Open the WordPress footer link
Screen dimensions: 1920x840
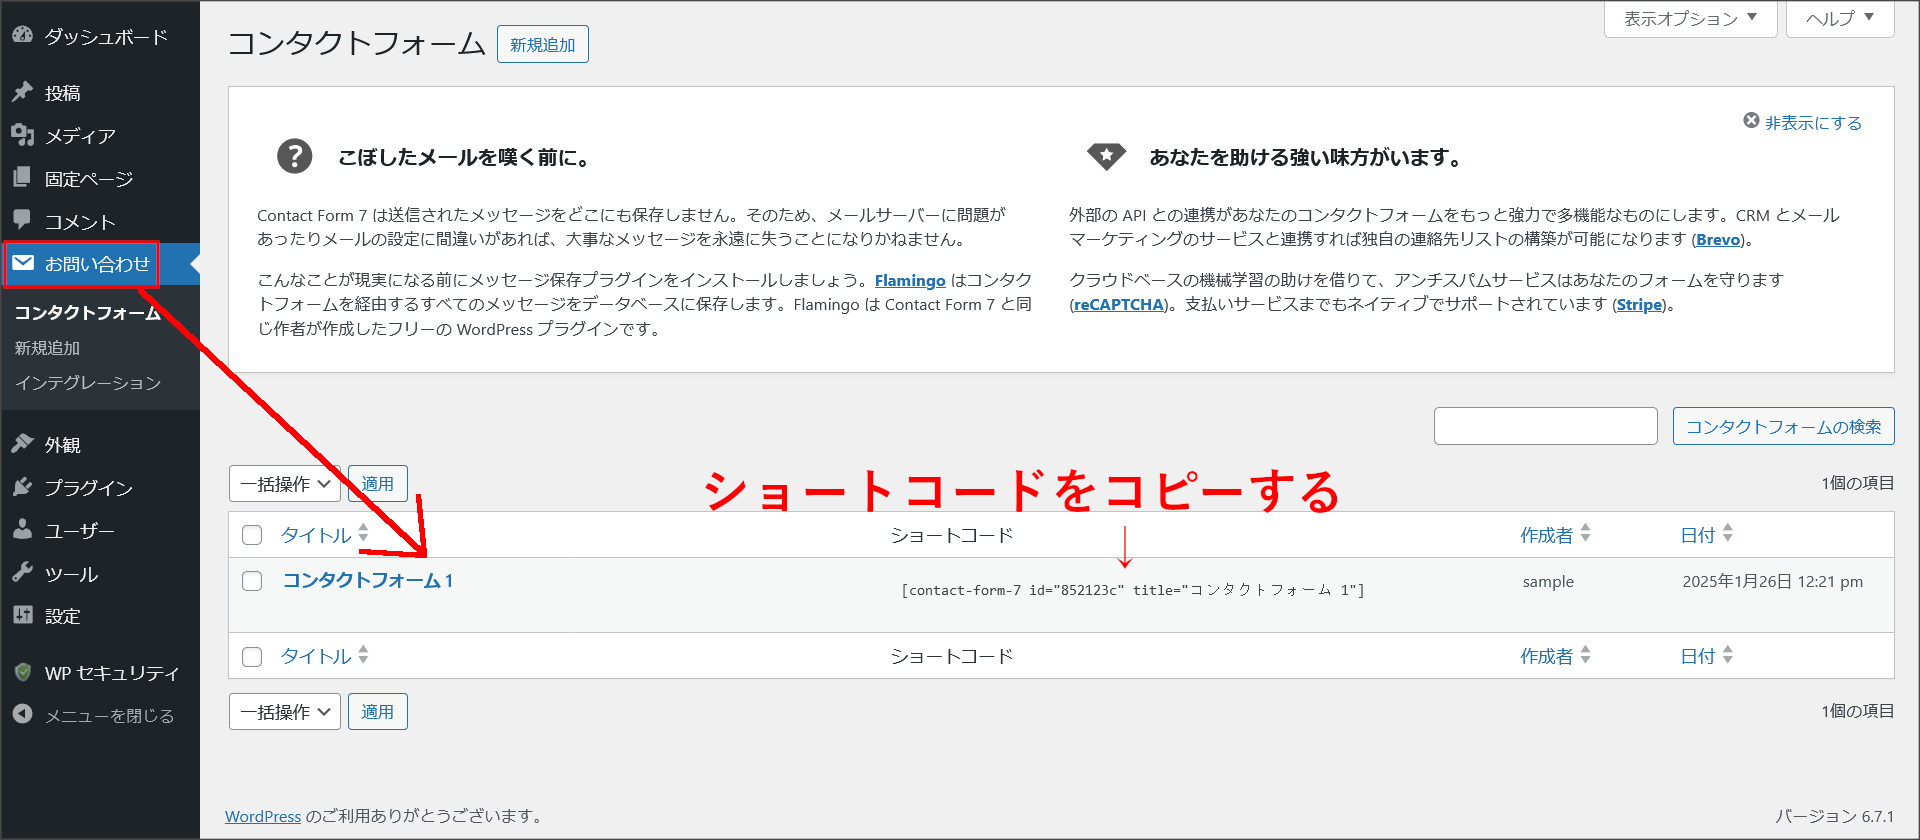pyautogui.click(x=263, y=817)
